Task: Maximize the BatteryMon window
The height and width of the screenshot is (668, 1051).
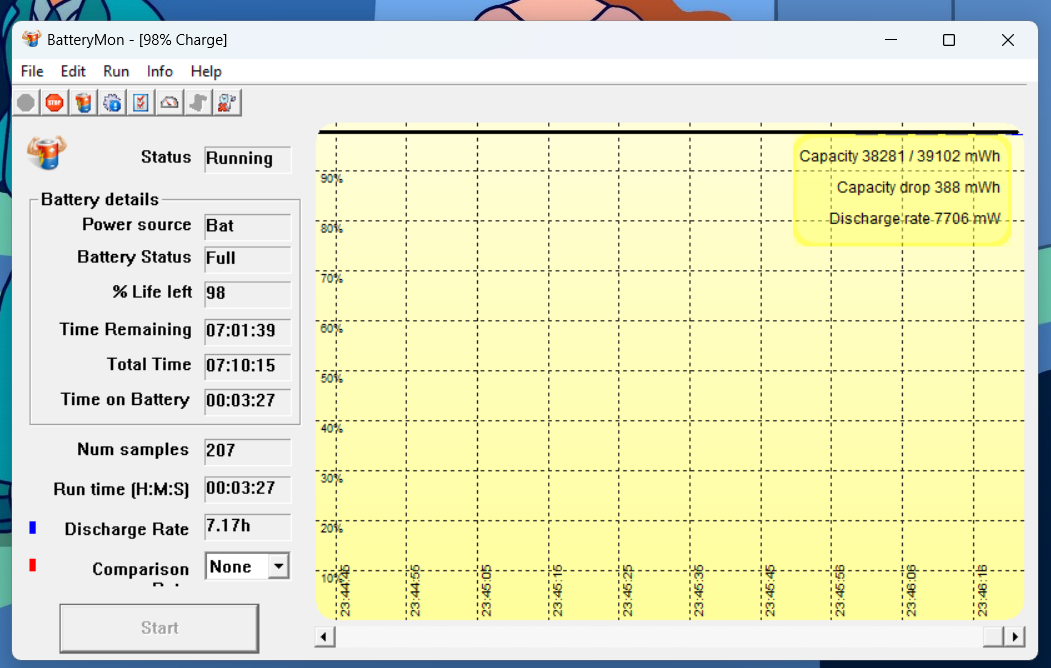Action: coord(948,40)
